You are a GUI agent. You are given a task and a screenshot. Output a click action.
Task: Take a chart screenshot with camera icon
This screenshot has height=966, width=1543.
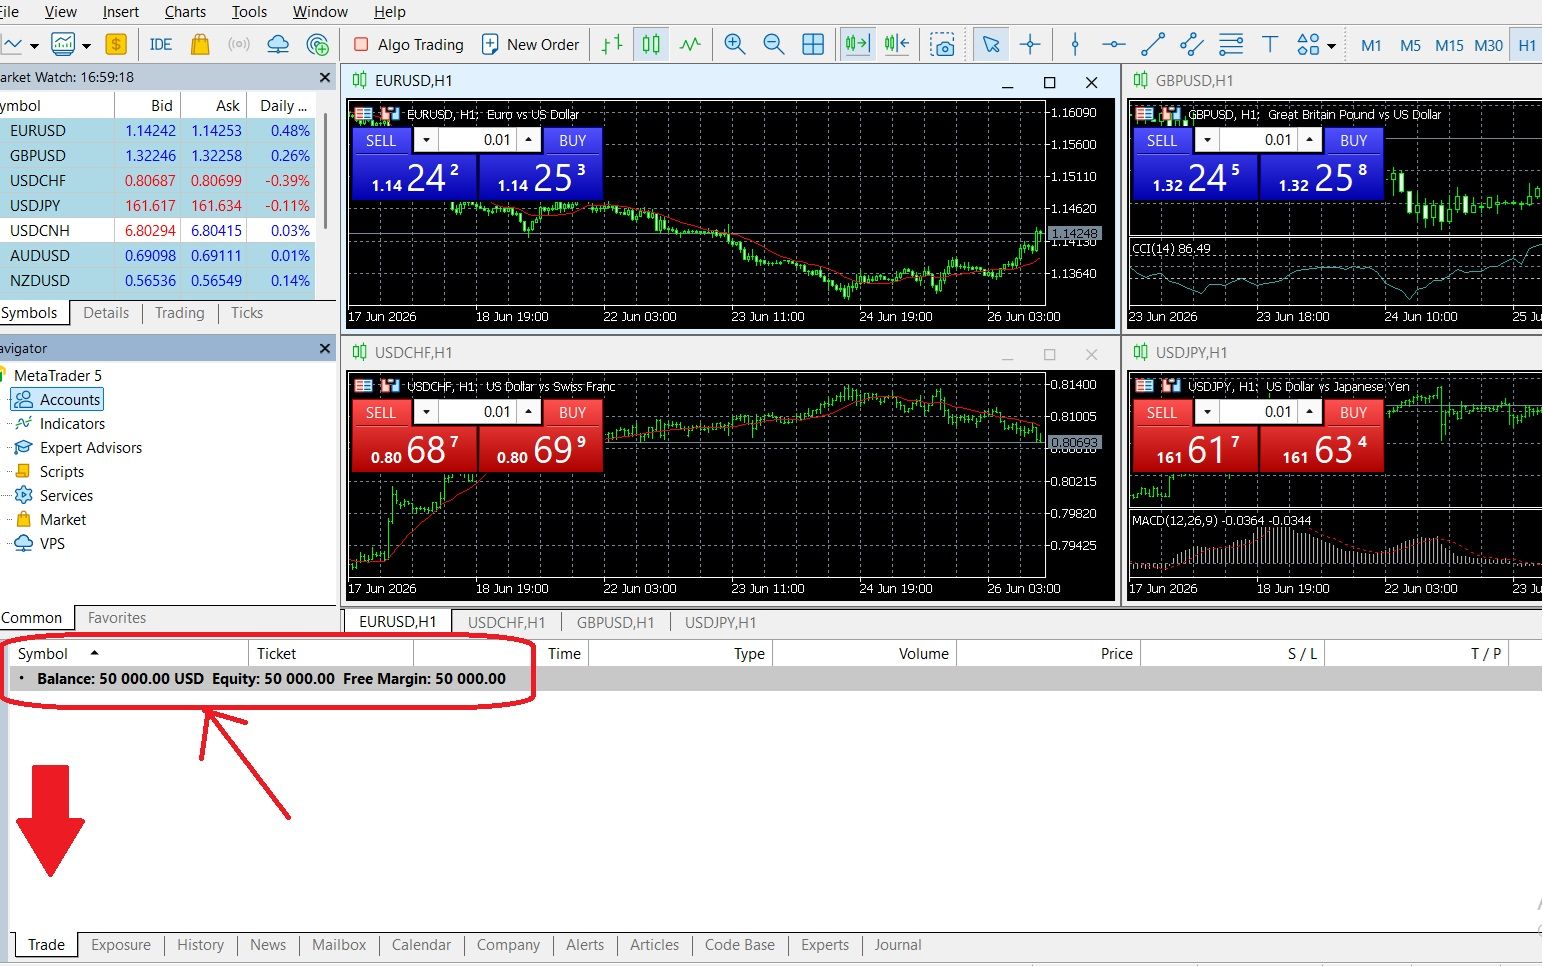point(942,44)
